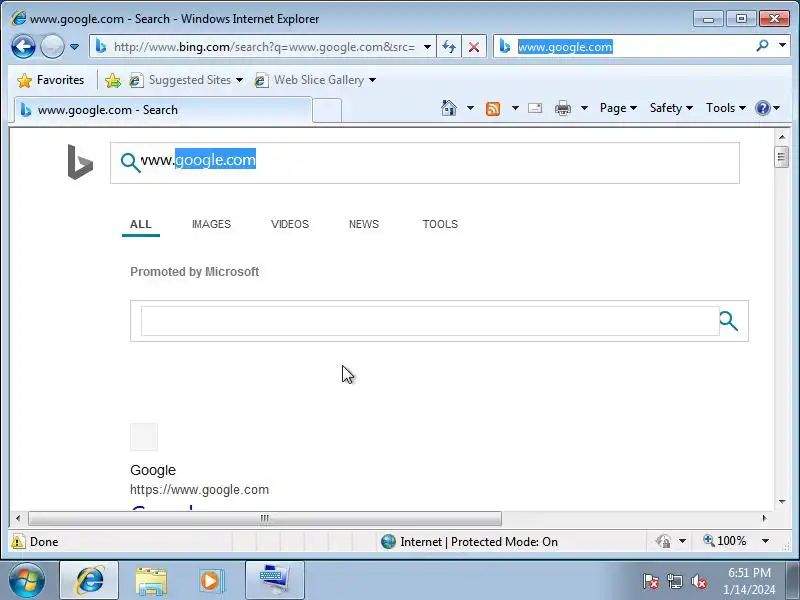This screenshot has width=800, height=600.
Task: Click the Action Center flag tray icon
Action: point(650,582)
